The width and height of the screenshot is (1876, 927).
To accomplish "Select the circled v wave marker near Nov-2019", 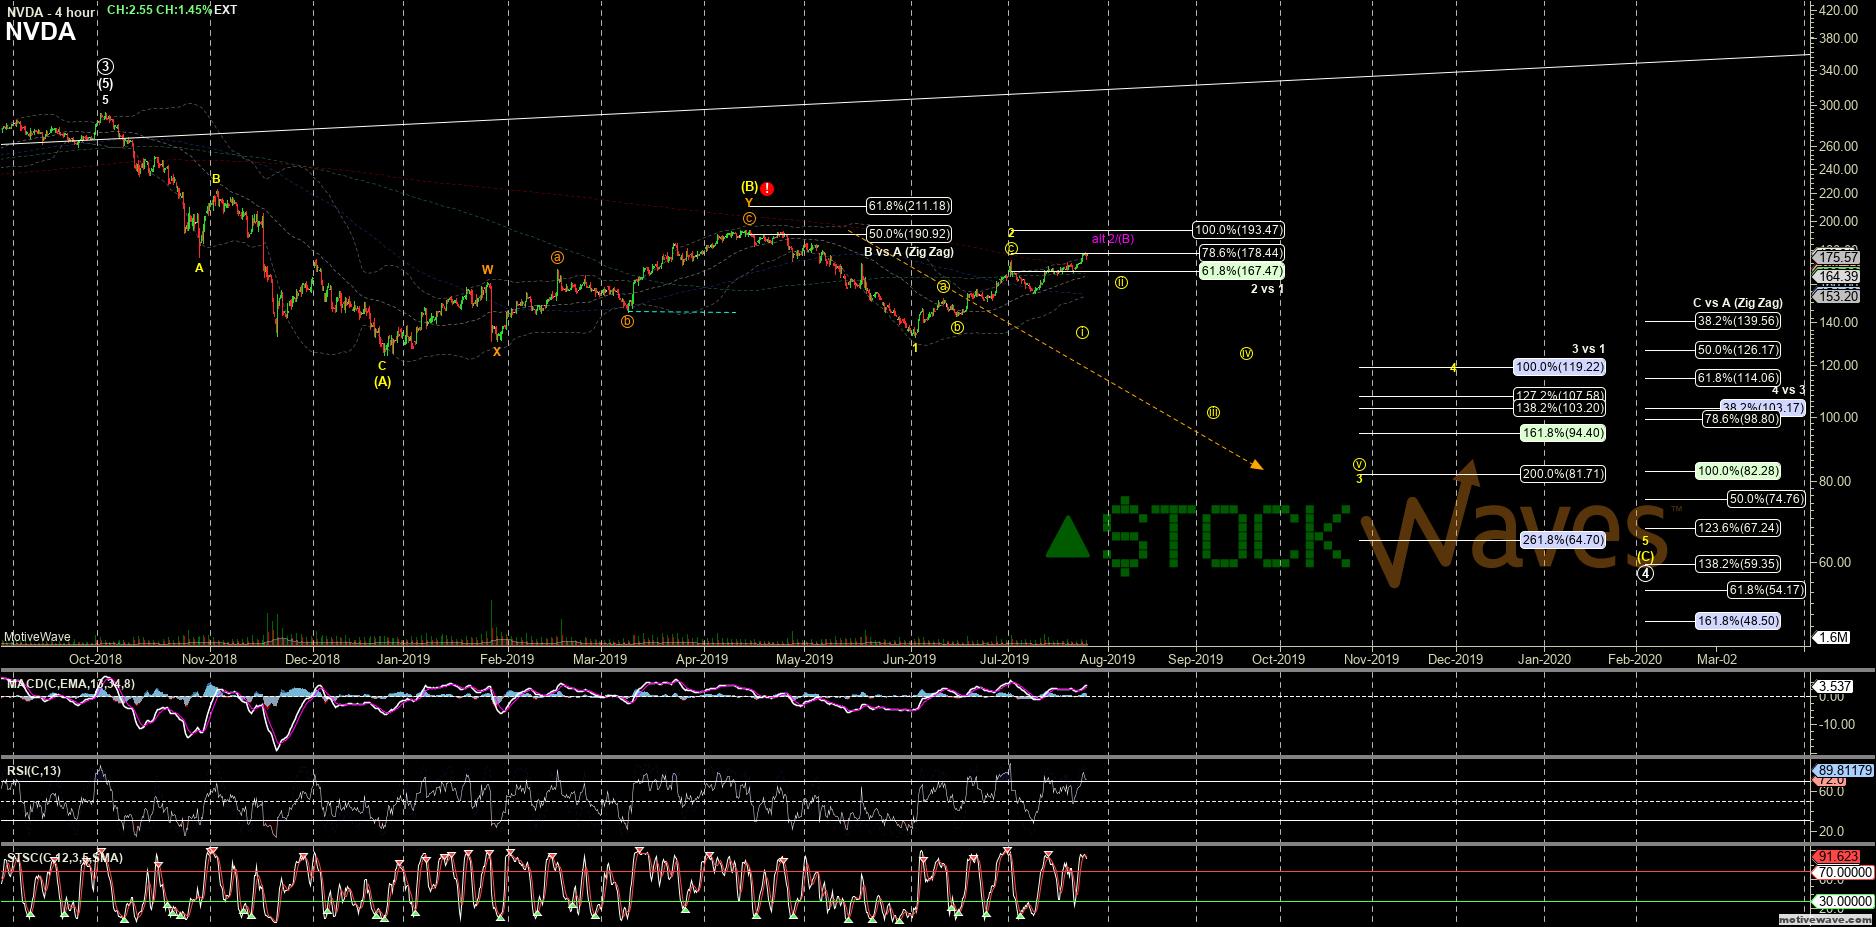I will point(1359,465).
